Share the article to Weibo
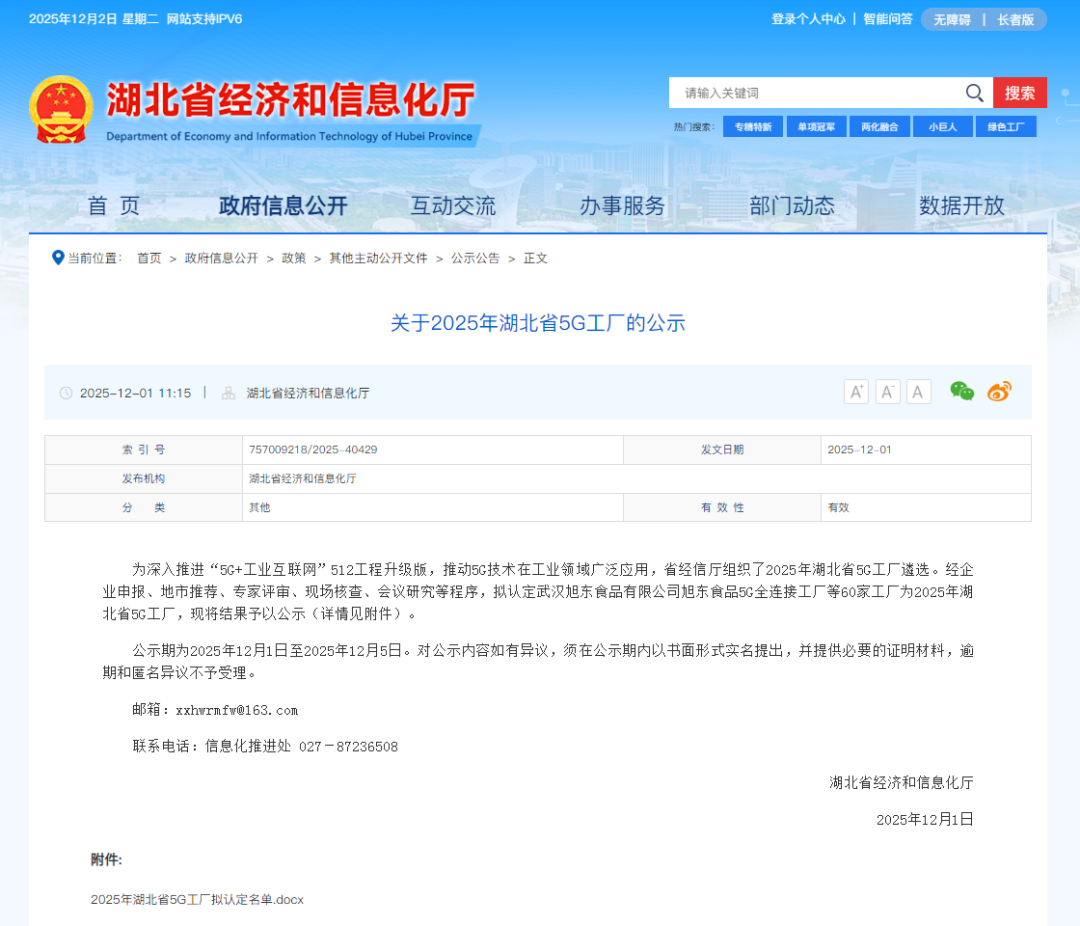Image resolution: width=1080 pixels, height=926 pixels. [999, 392]
